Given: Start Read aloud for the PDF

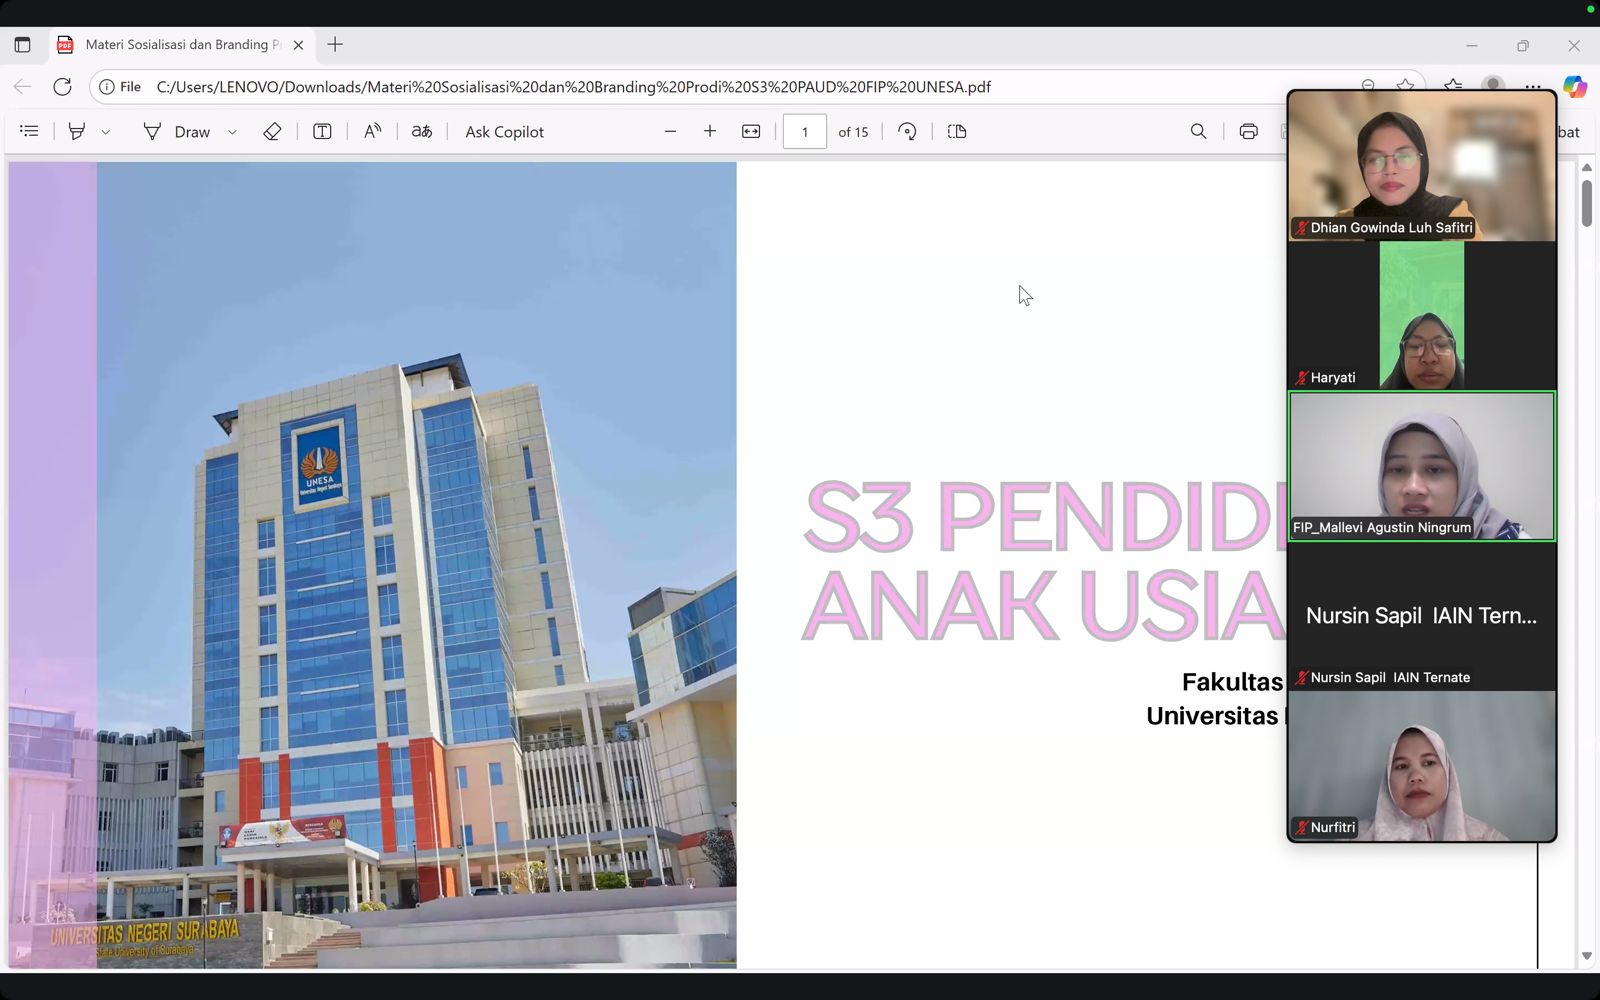Looking at the screenshot, I should 372,132.
